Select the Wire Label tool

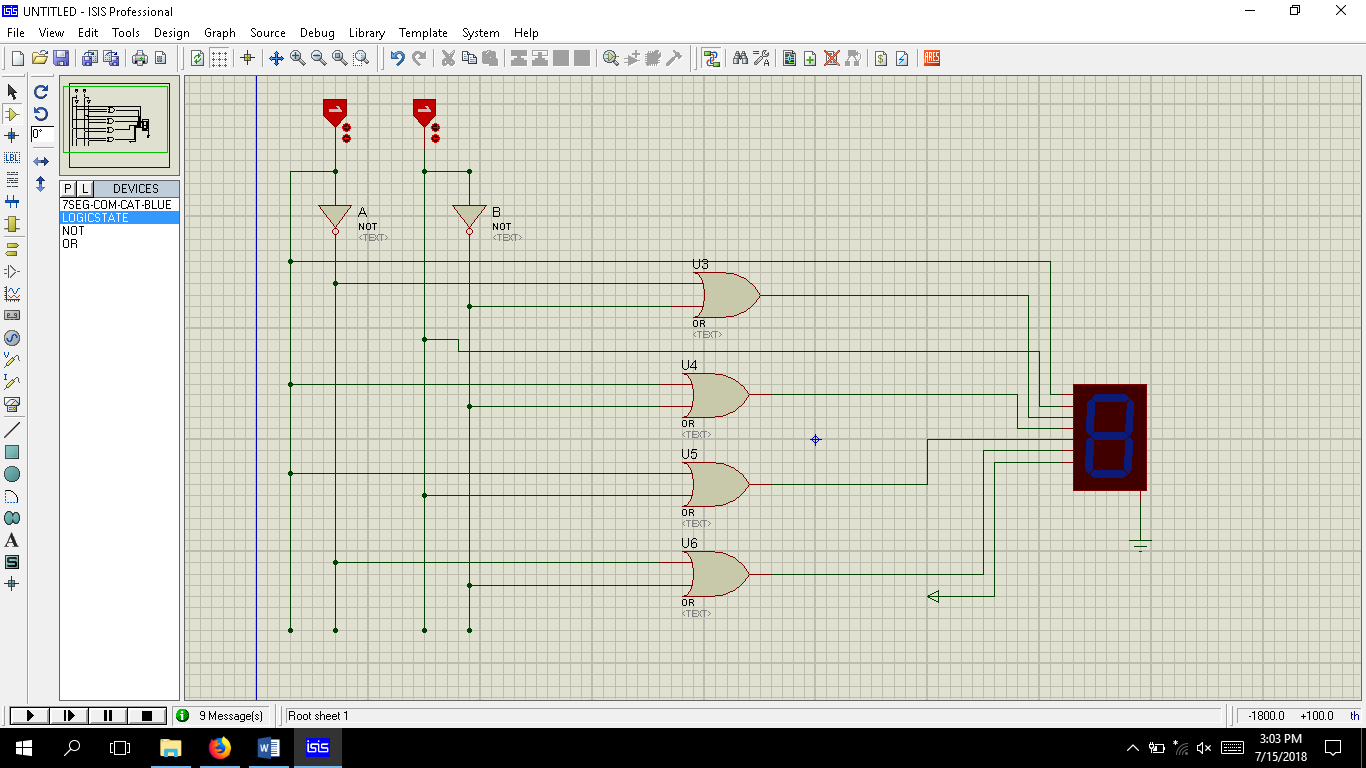click(x=13, y=157)
